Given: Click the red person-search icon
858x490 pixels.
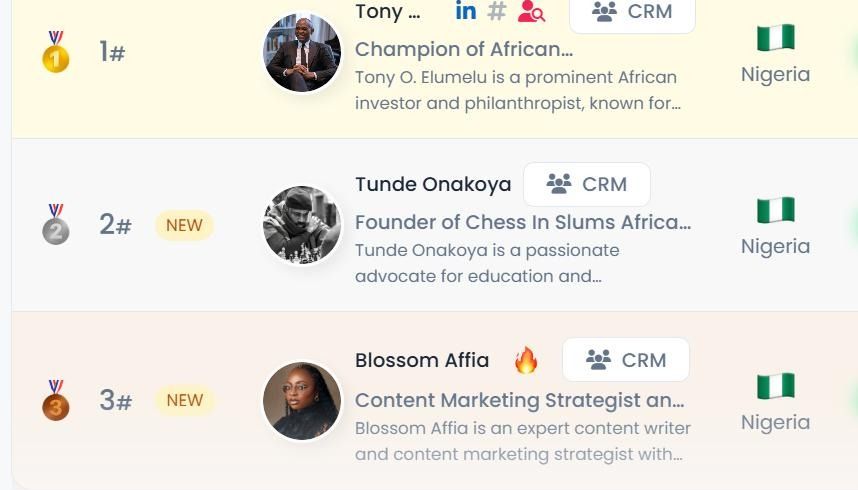Looking at the screenshot, I should [x=531, y=12].
